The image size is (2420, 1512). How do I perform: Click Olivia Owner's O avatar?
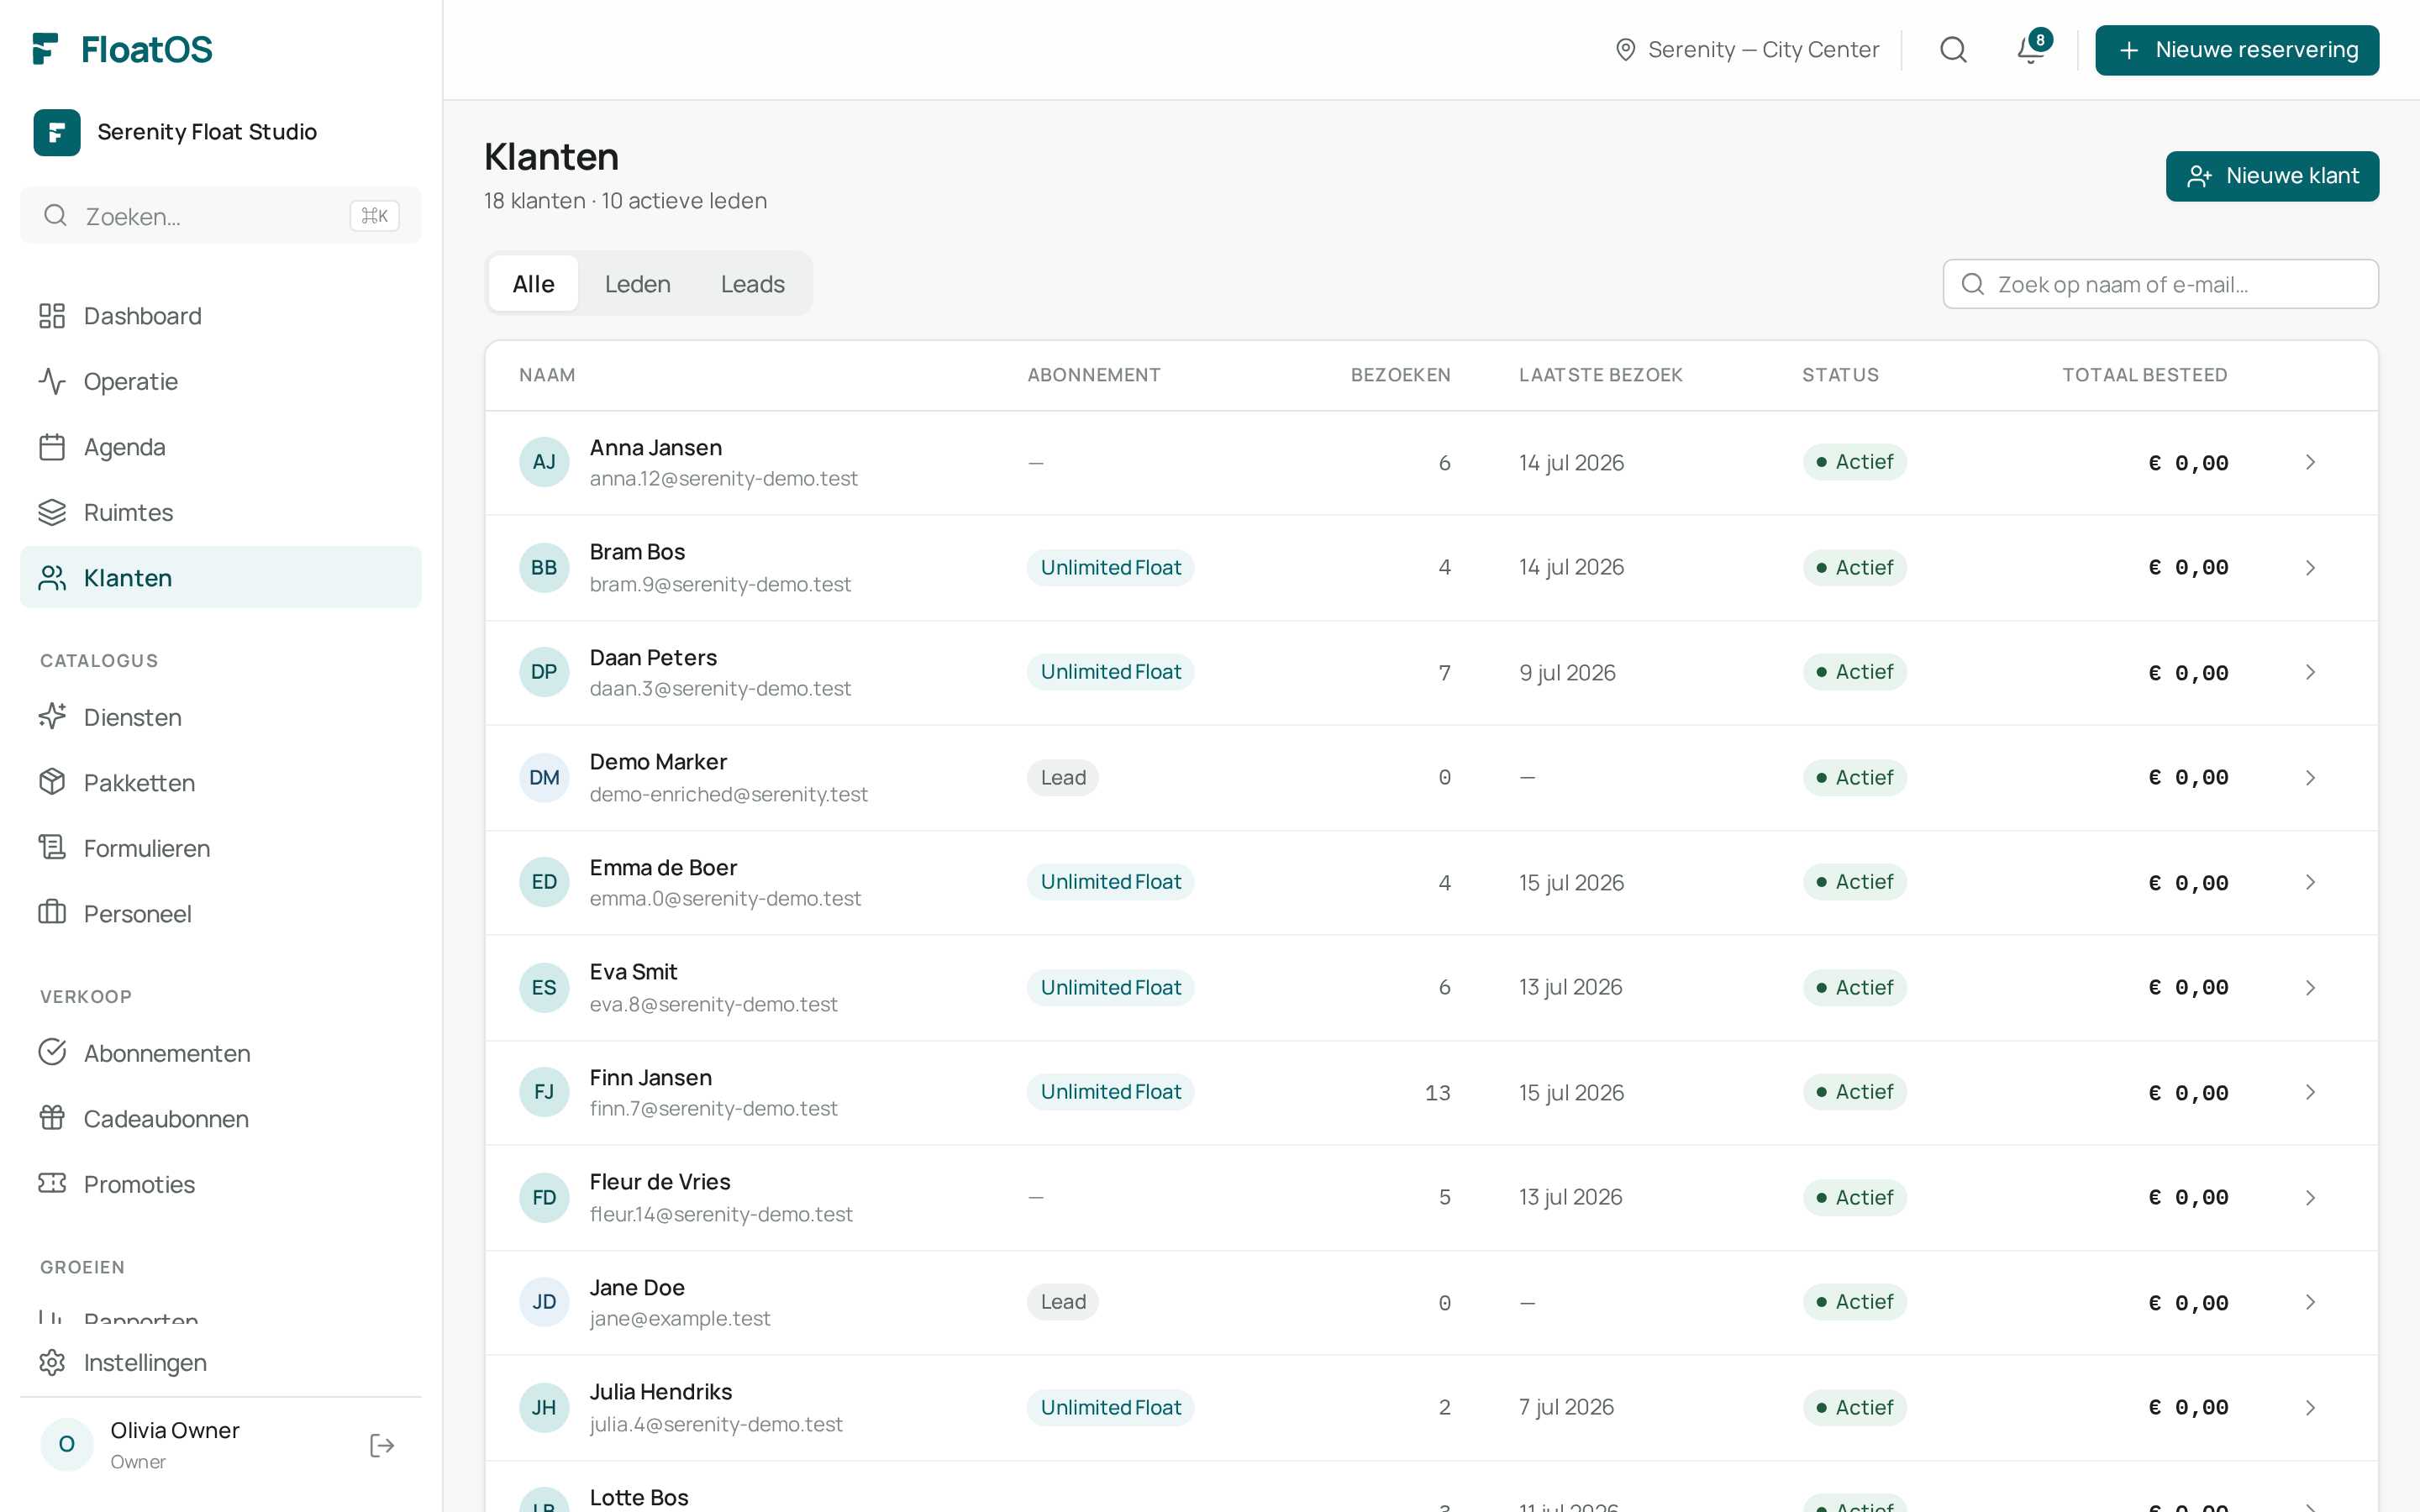click(x=67, y=1445)
